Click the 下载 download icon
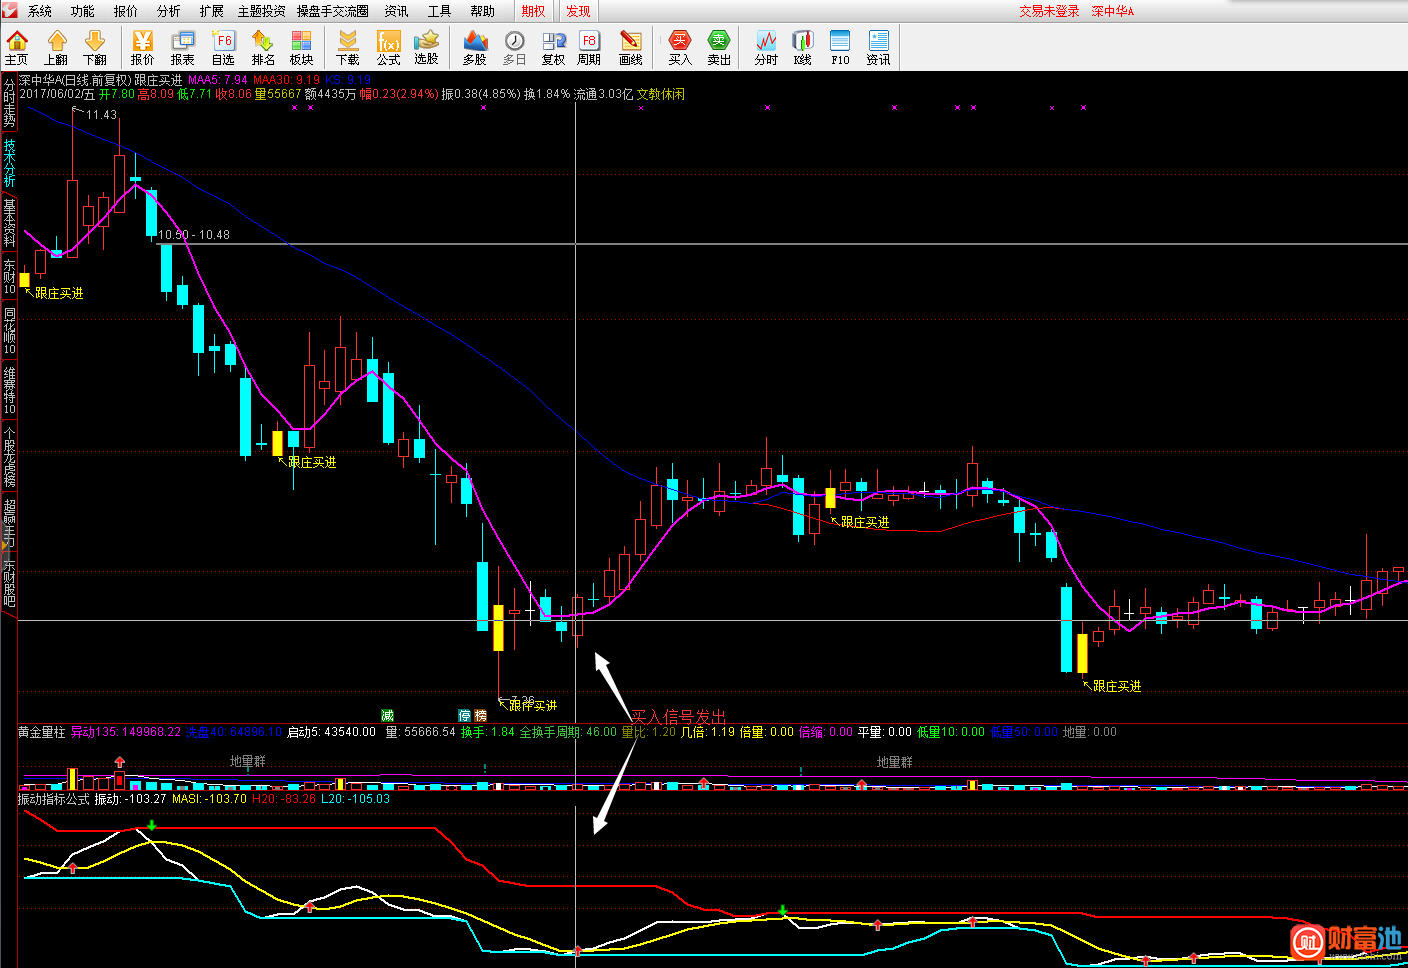This screenshot has height=968, width=1408. click(x=348, y=47)
